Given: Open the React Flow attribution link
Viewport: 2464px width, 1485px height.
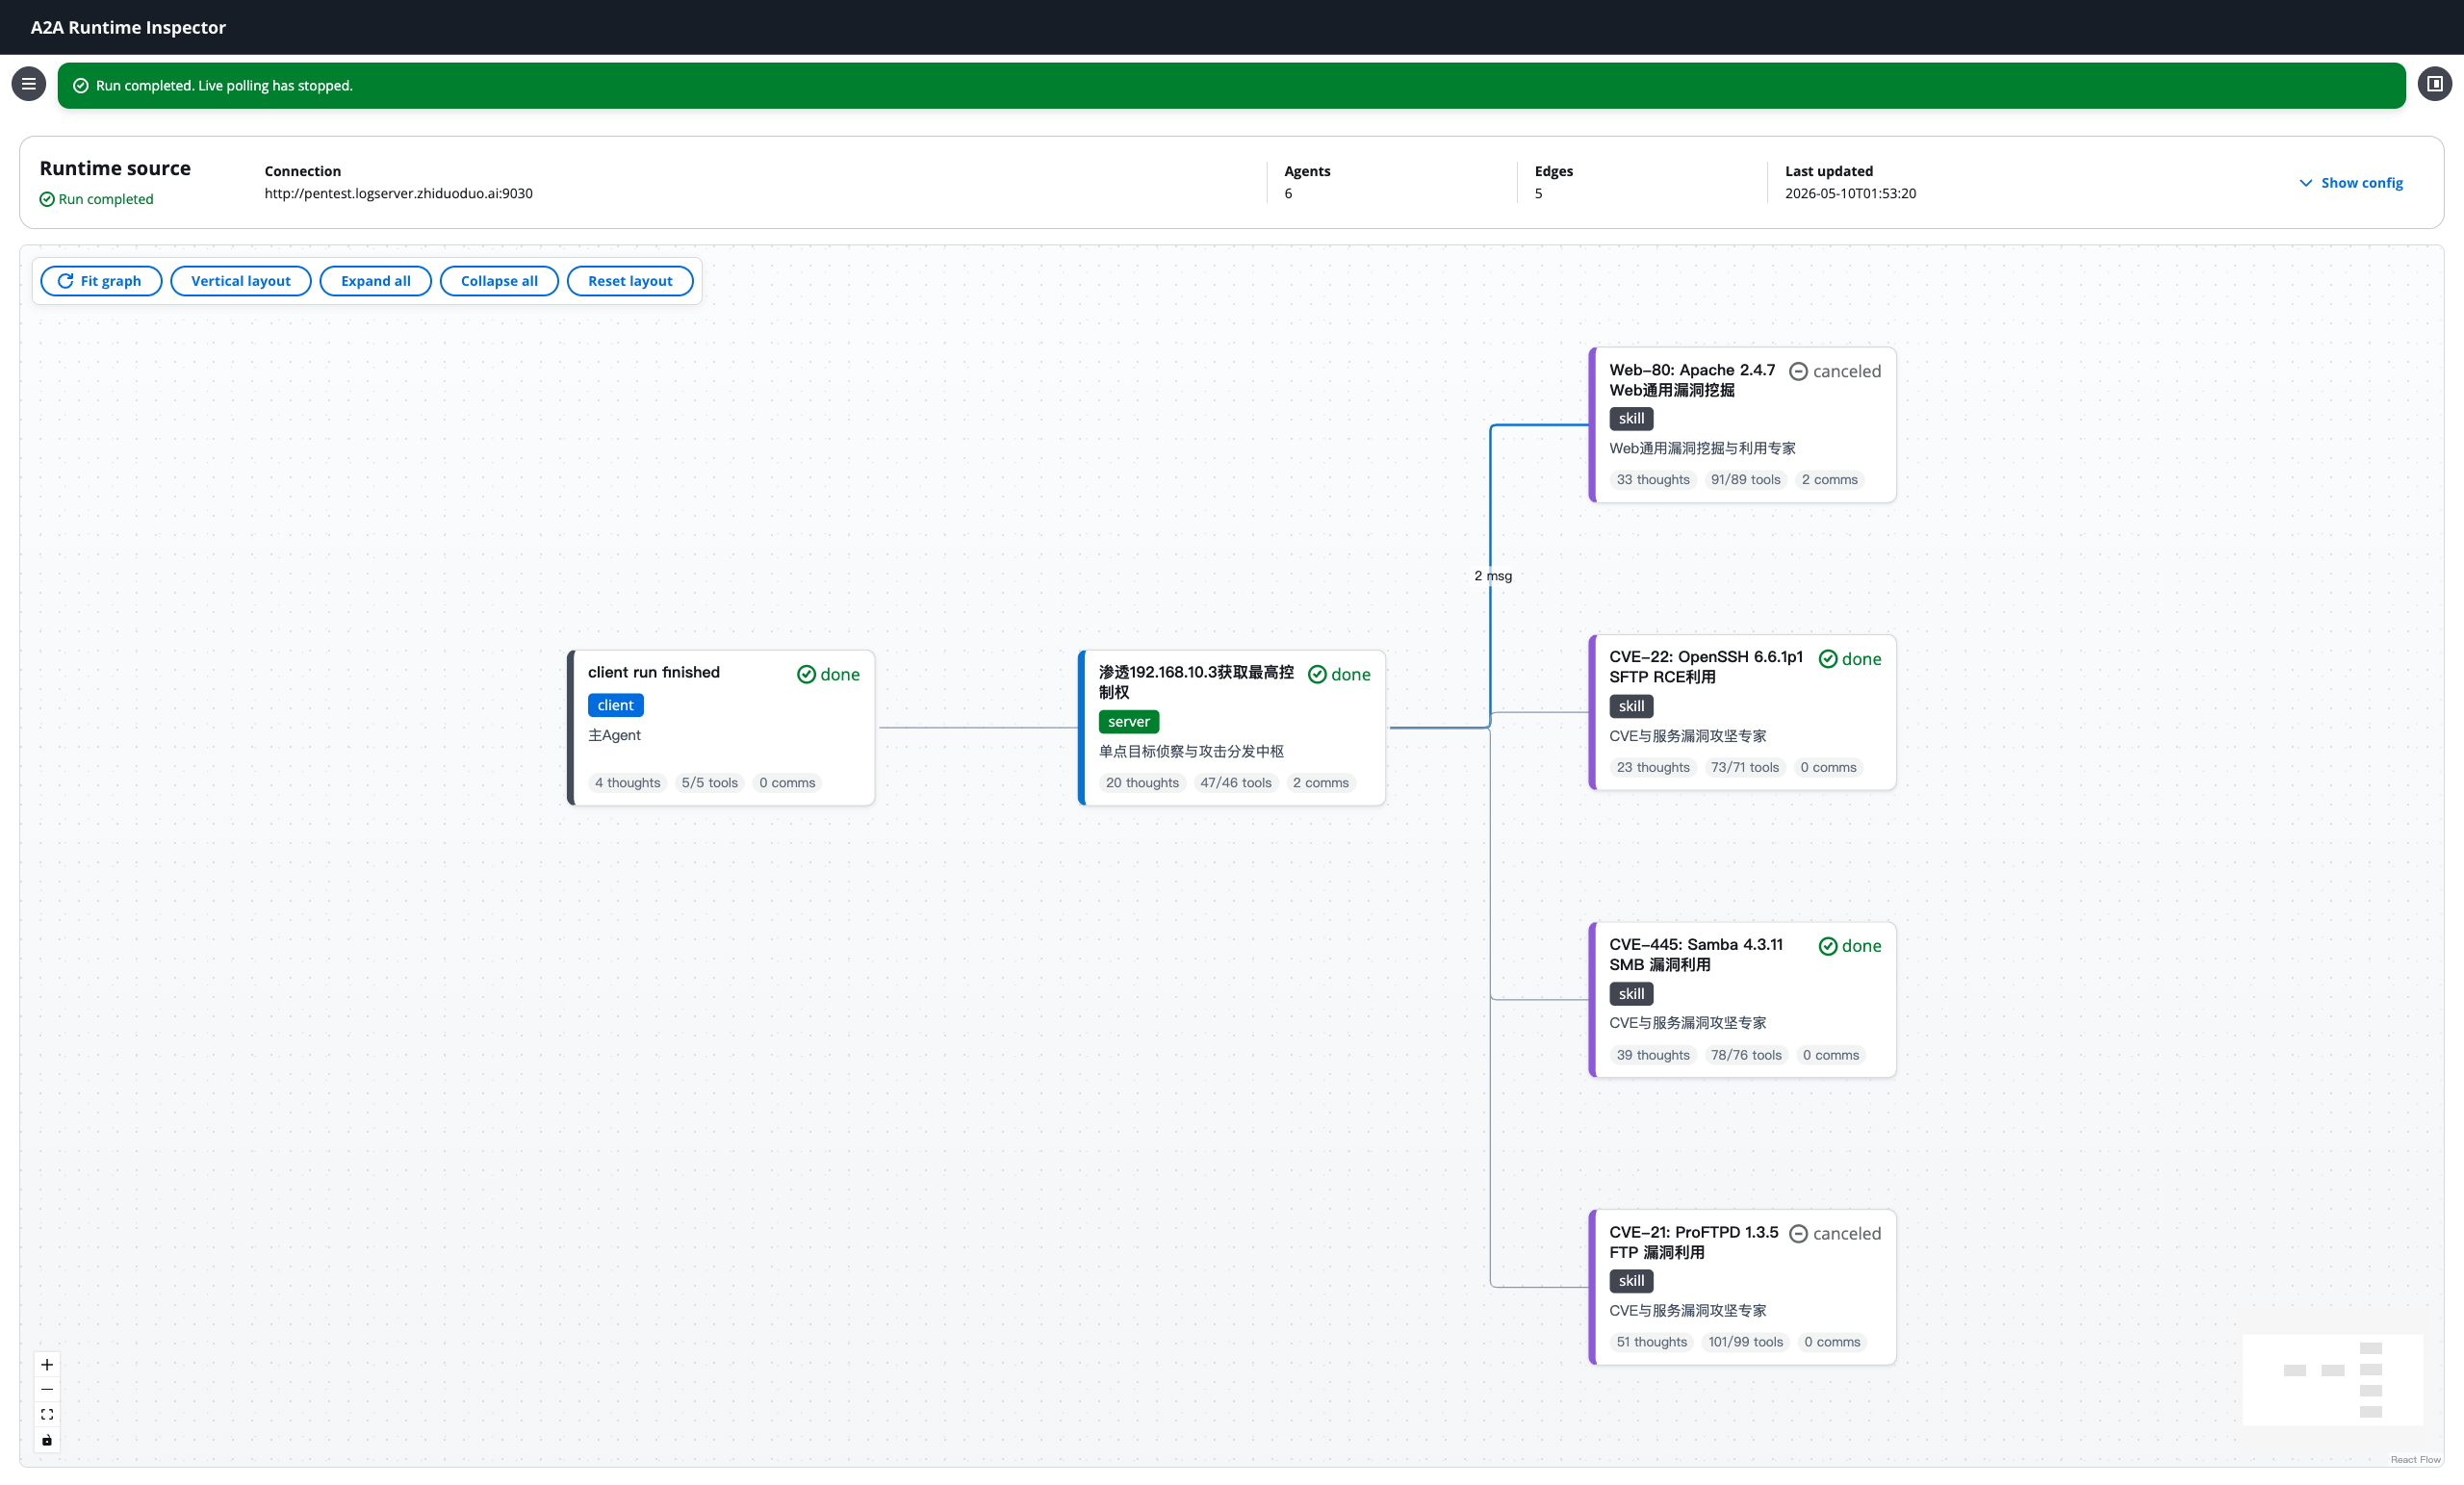Looking at the screenshot, I should (x=2415, y=1460).
